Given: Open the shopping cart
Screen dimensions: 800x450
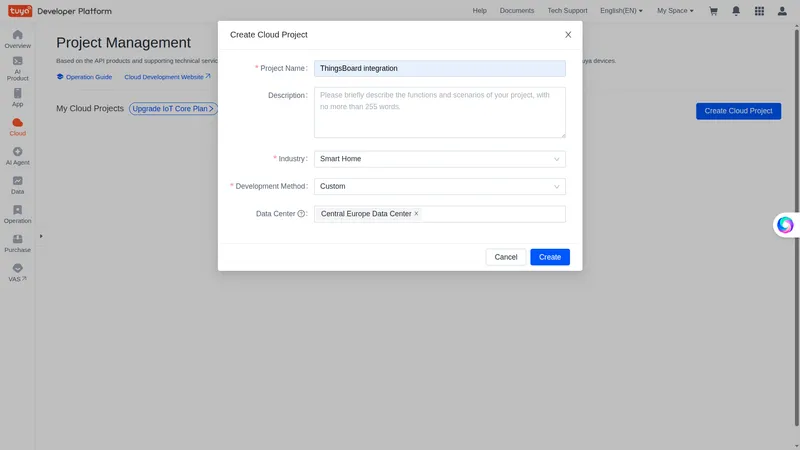Looking at the screenshot, I should coord(713,11).
